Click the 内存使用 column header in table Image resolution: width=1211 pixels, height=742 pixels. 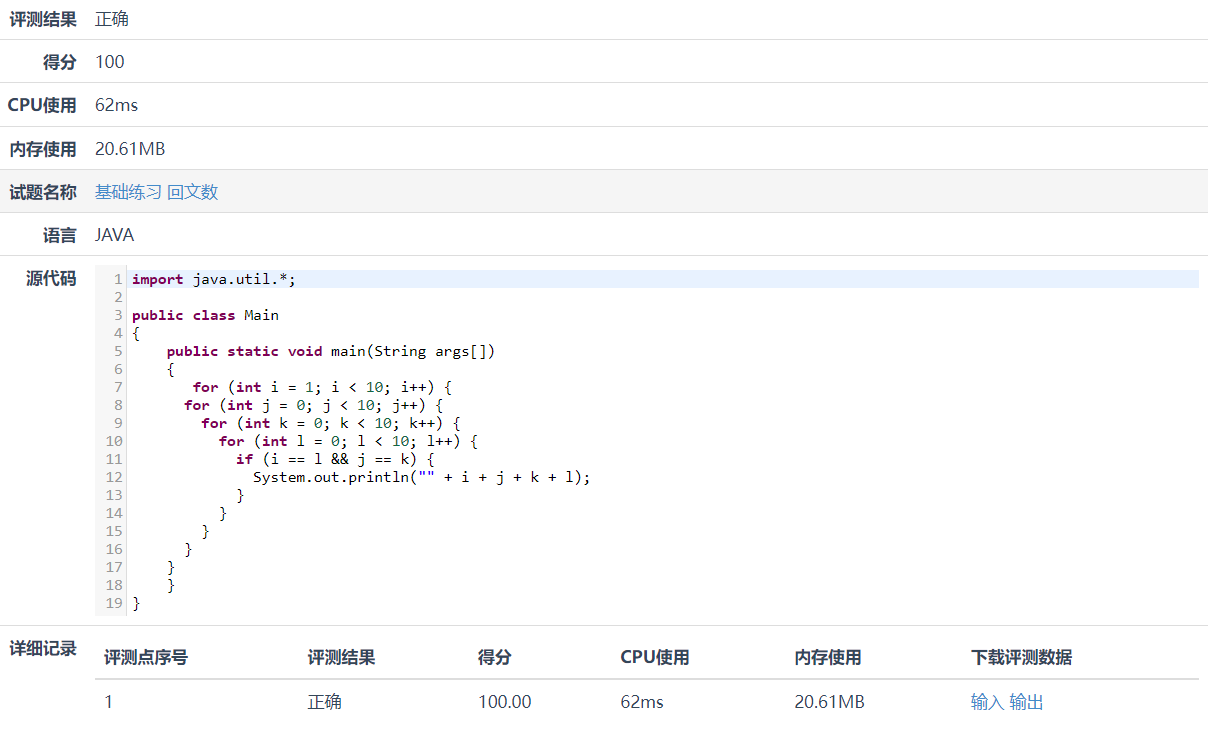point(828,657)
